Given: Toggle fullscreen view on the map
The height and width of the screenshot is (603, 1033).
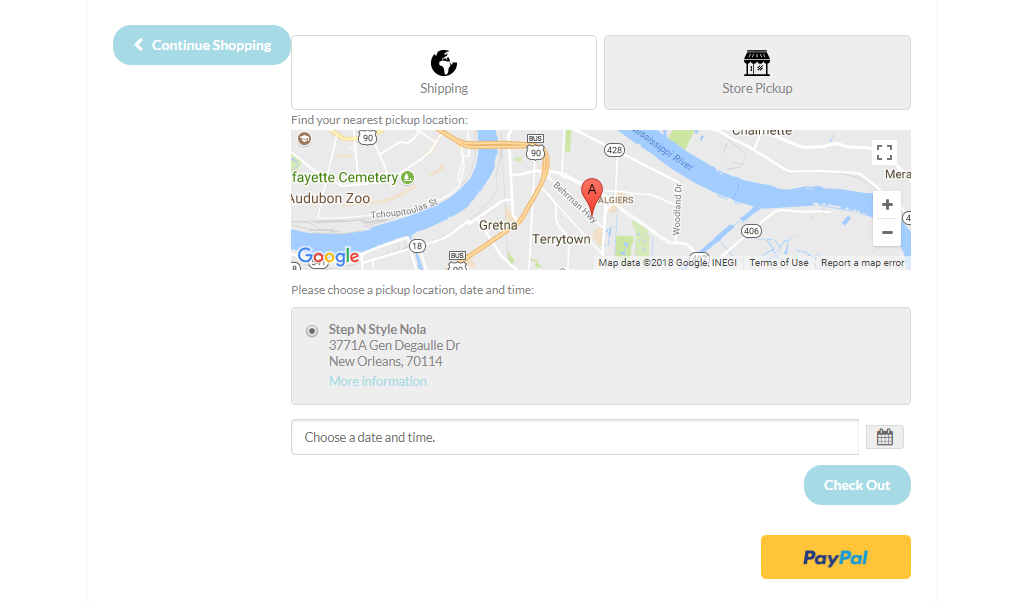Looking at the screenshot, I should (x=884, y=152).
